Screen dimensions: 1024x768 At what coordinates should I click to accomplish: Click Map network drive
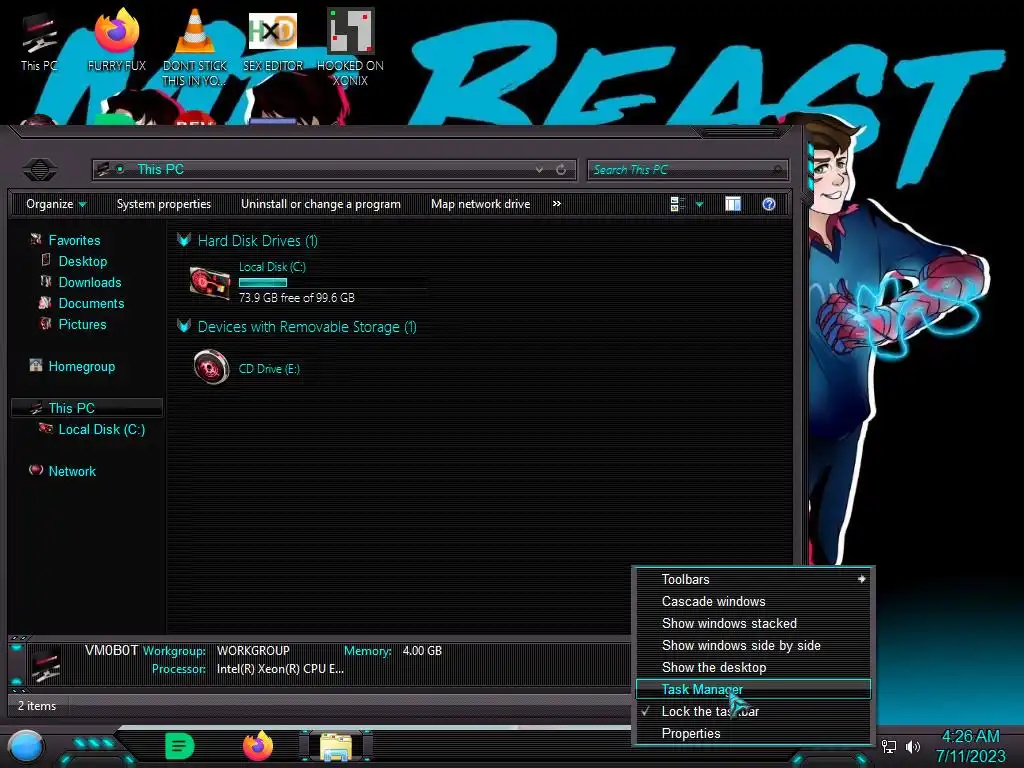click(481, 204)
